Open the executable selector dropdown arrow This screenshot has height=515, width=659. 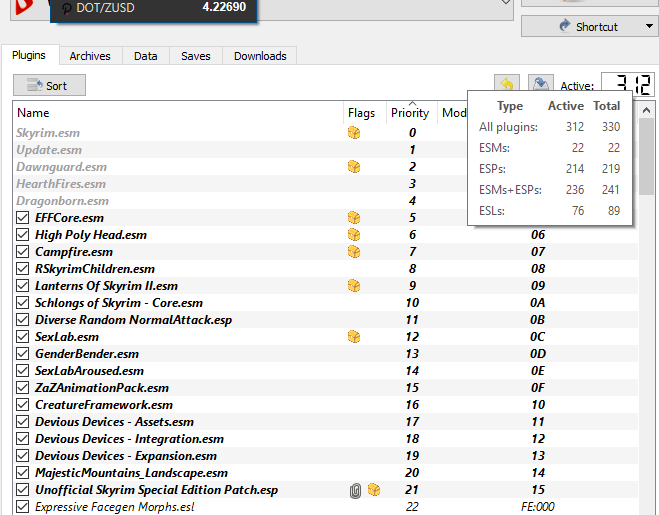tap(506, 3)
